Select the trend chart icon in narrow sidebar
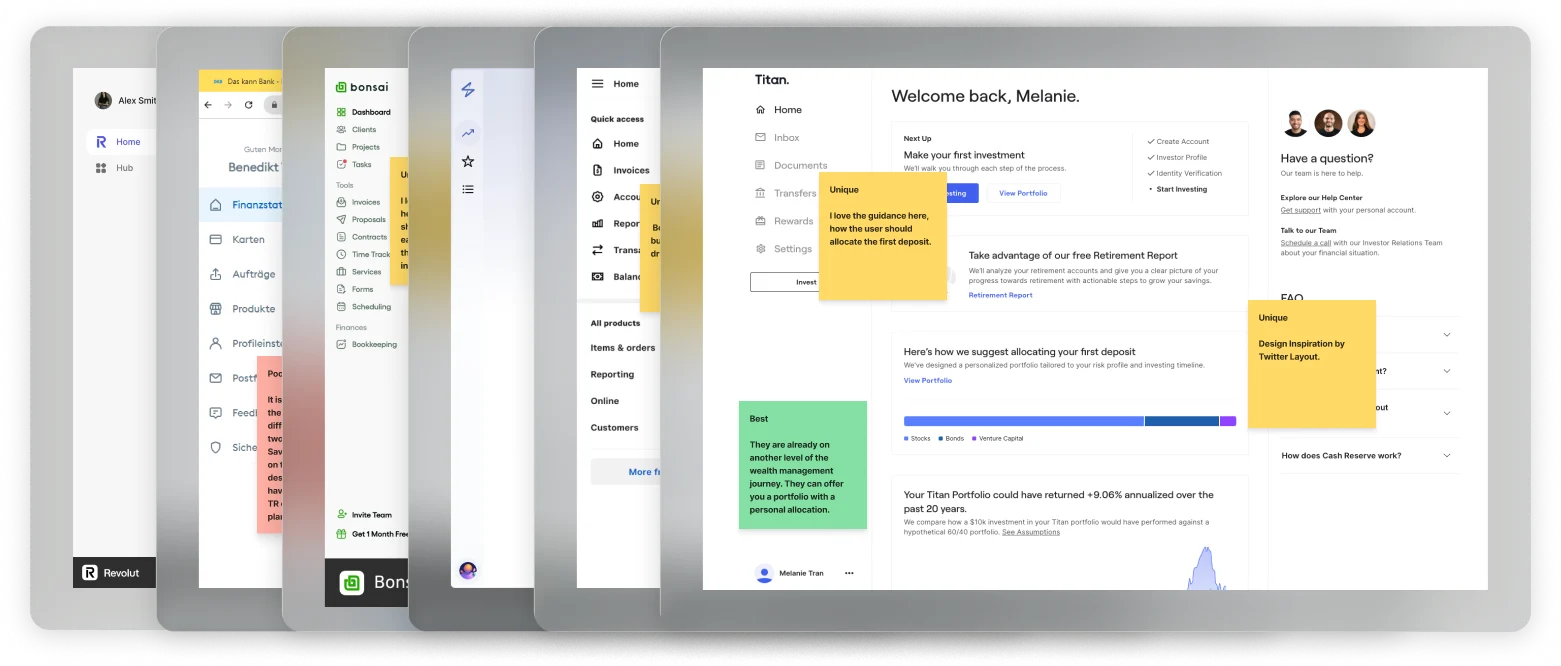Screen dimensions: 1561x666 pos(467,133)
